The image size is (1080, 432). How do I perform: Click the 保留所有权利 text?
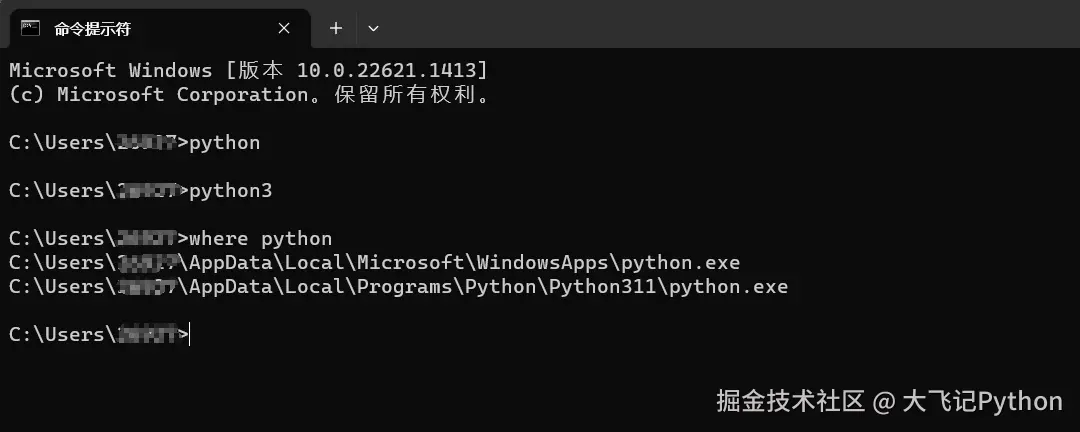(409, 94)
